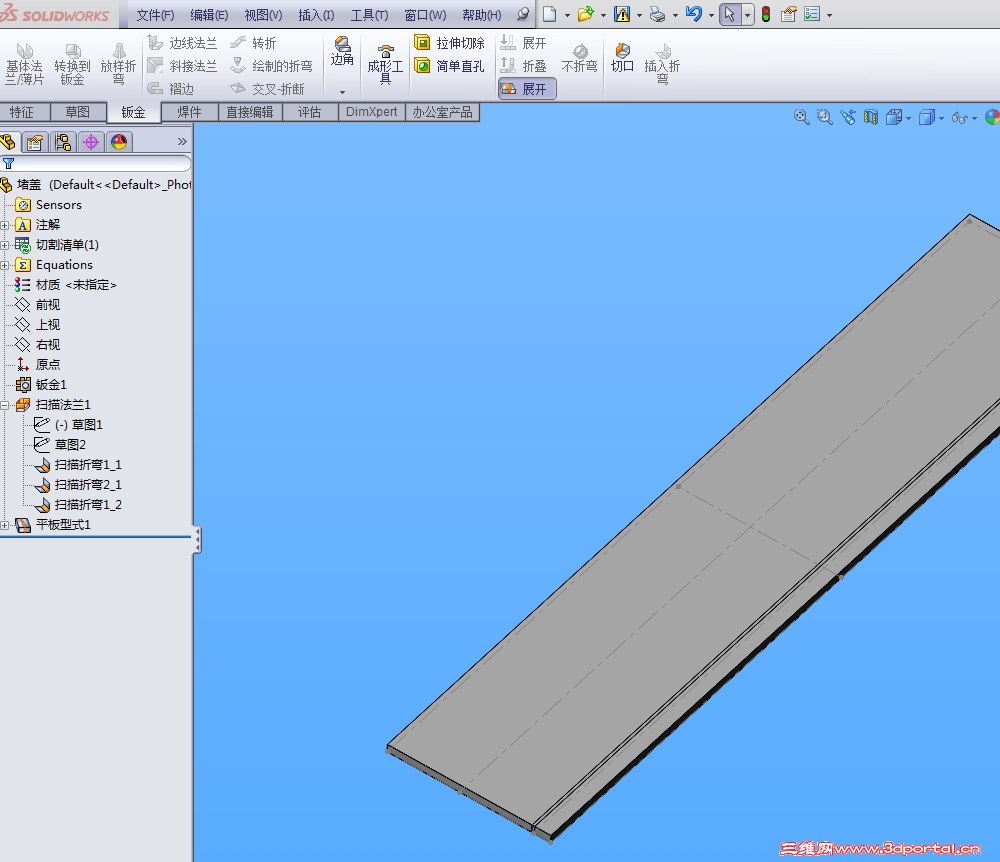Click the Undo arrow icon
This screenshot has height=862, width=1000.
pyautogui.click(x=694, y=14)
